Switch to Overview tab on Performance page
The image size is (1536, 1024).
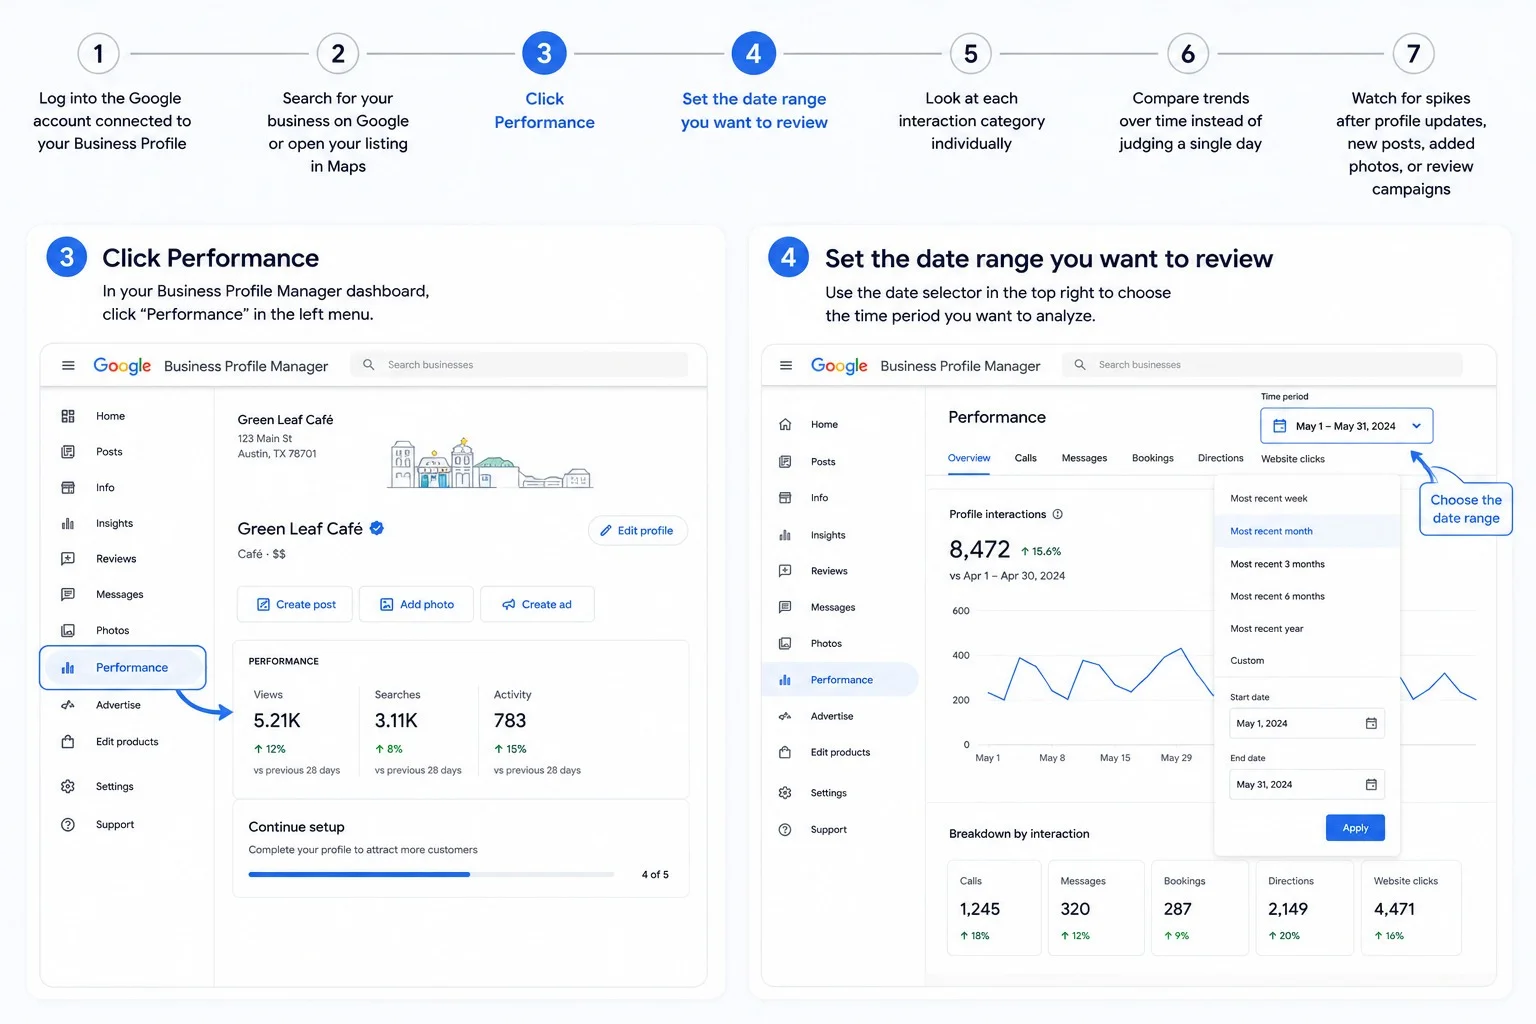point(969,458)
